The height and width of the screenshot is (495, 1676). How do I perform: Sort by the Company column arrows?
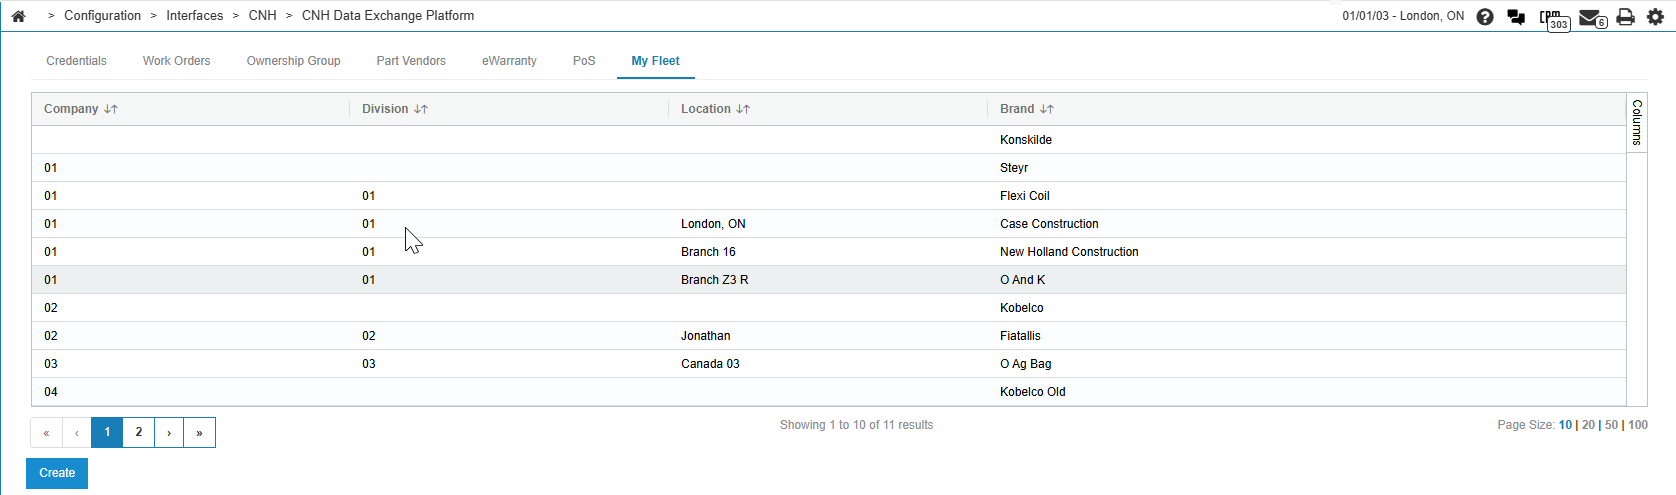click(111, 109)
